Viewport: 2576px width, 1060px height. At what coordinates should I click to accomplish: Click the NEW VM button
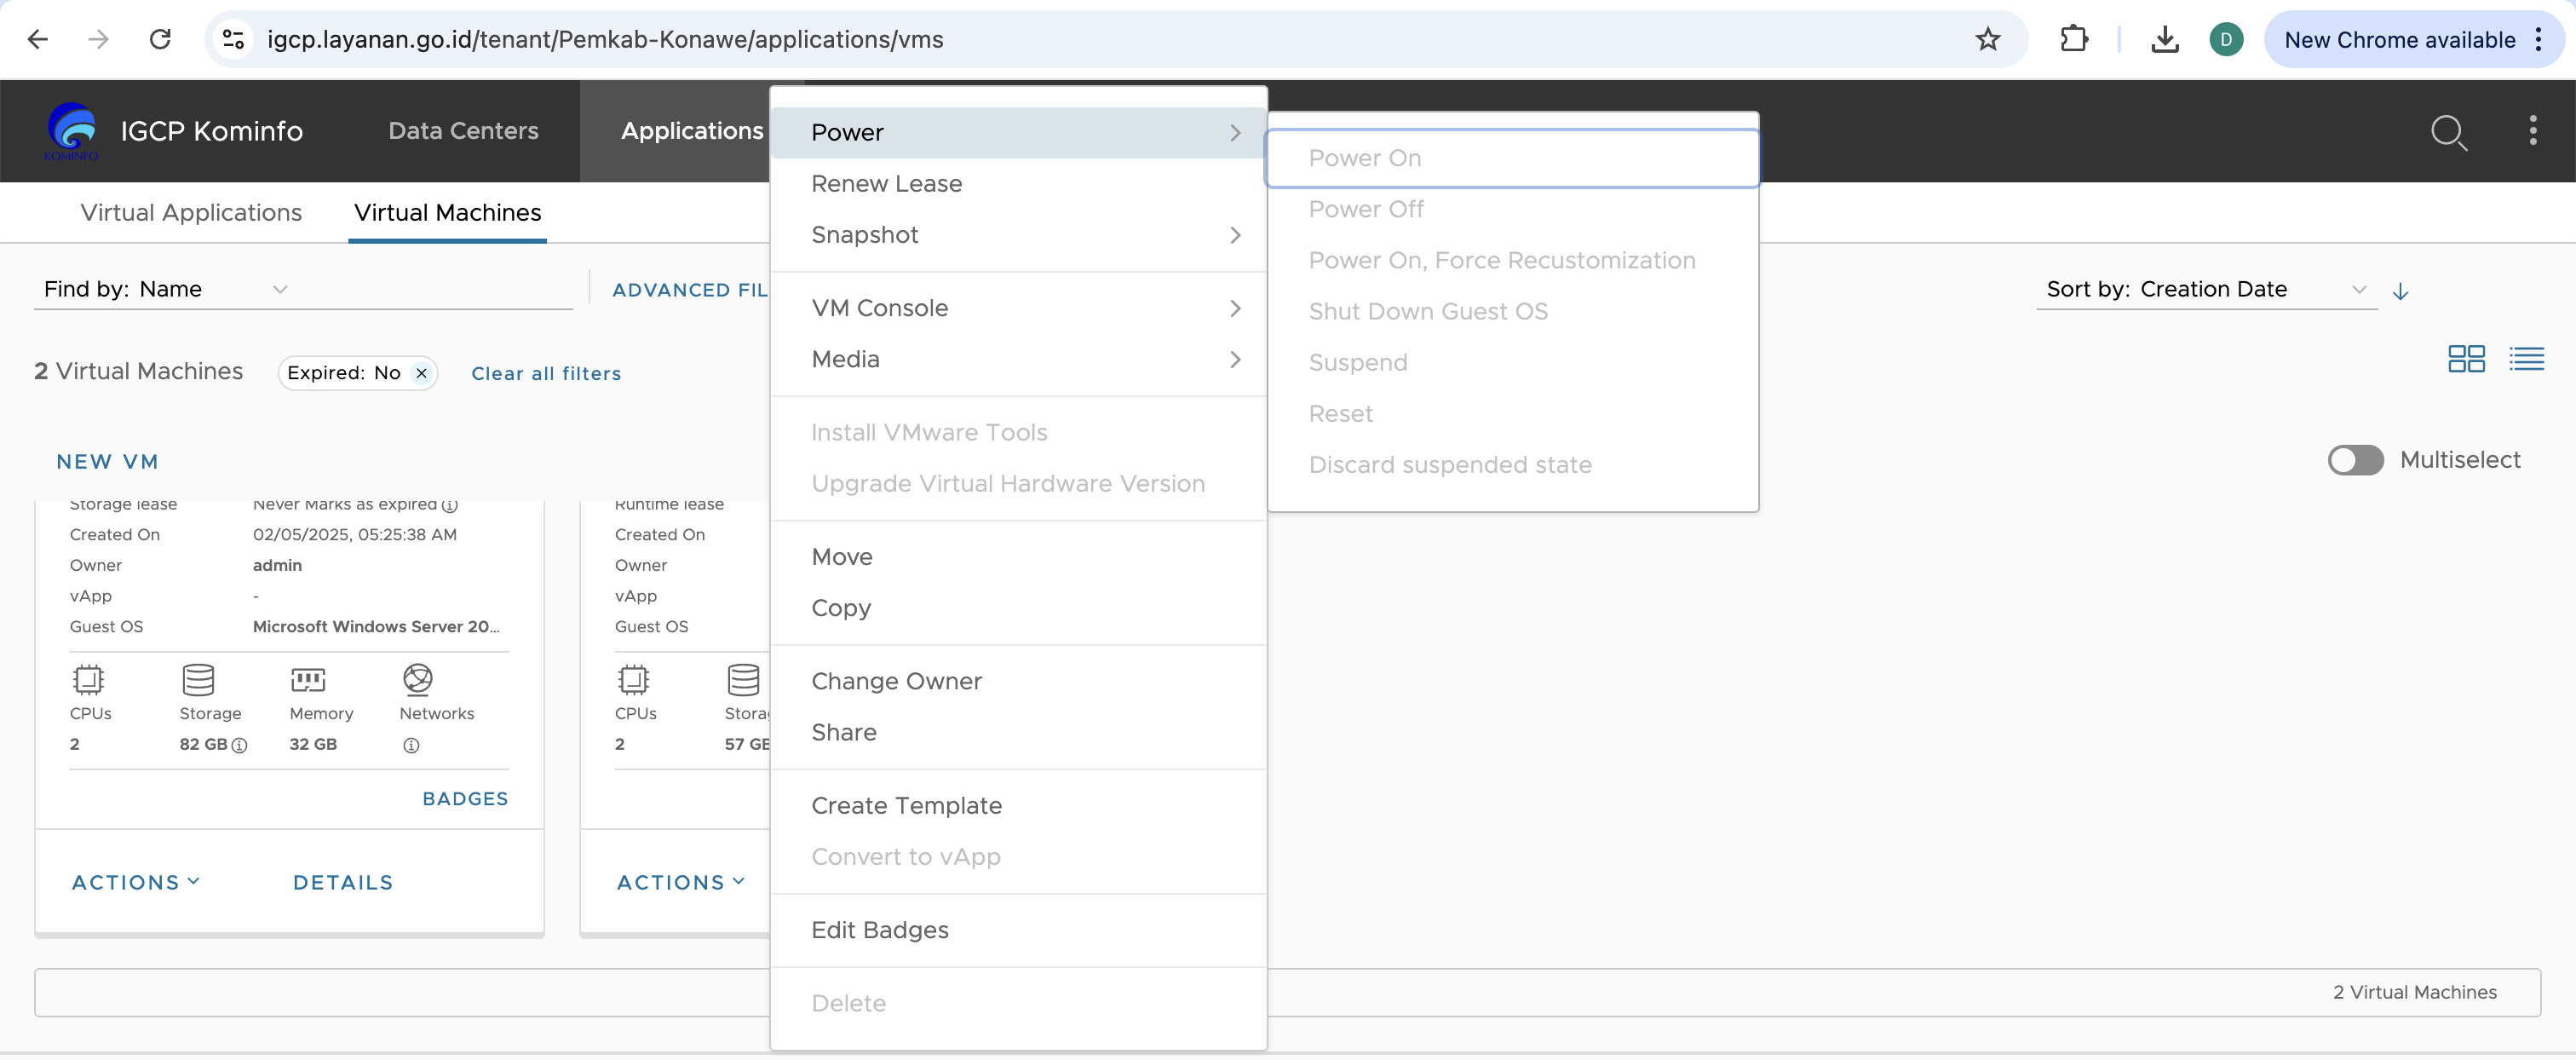point(108,462)
